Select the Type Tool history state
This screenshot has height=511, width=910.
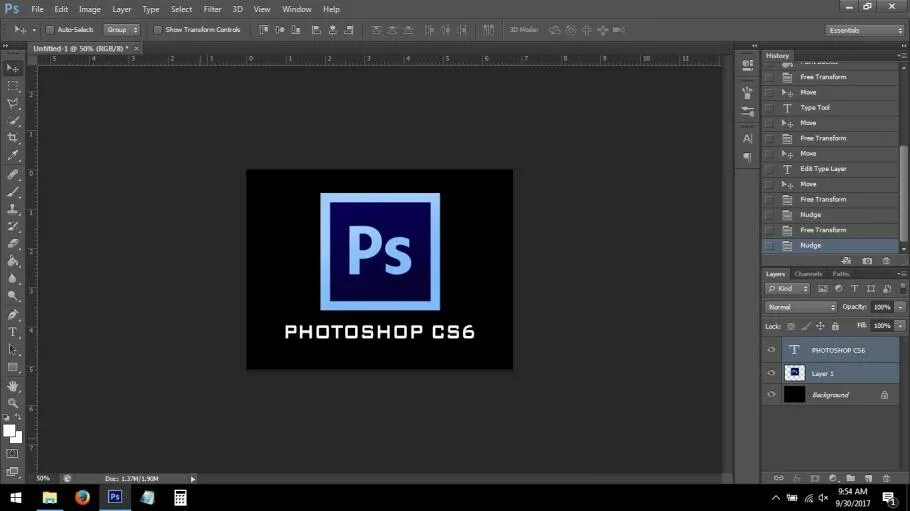point(831,107)
